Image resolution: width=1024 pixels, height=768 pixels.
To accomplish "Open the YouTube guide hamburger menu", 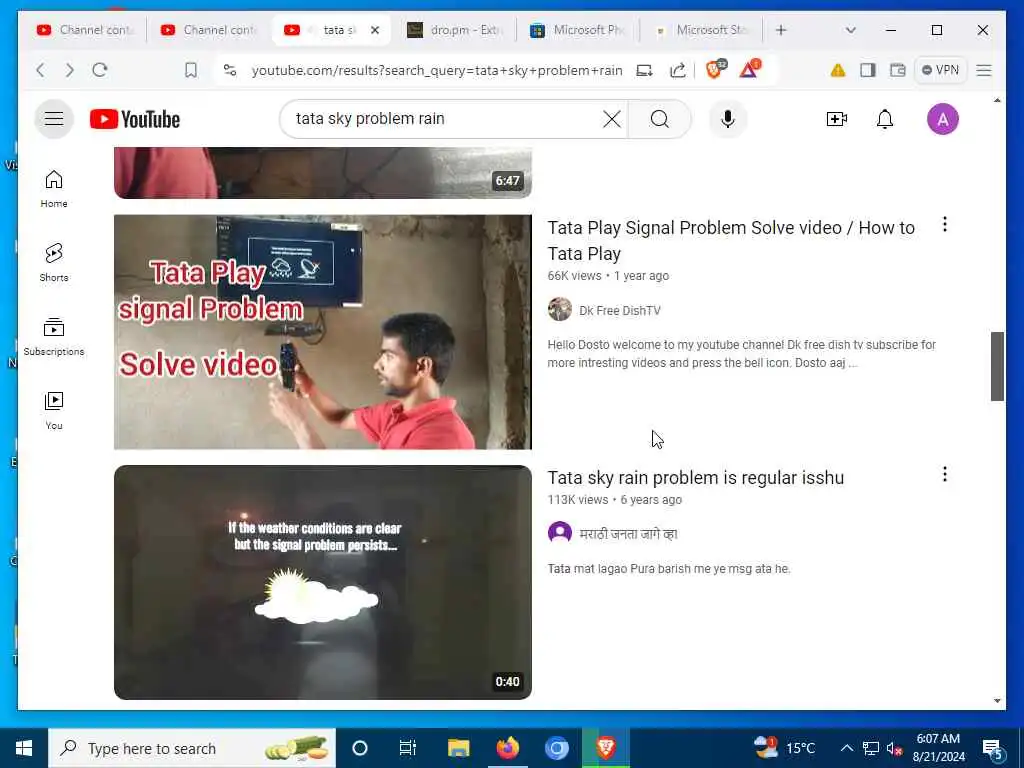I will click(x=54, y=119).
